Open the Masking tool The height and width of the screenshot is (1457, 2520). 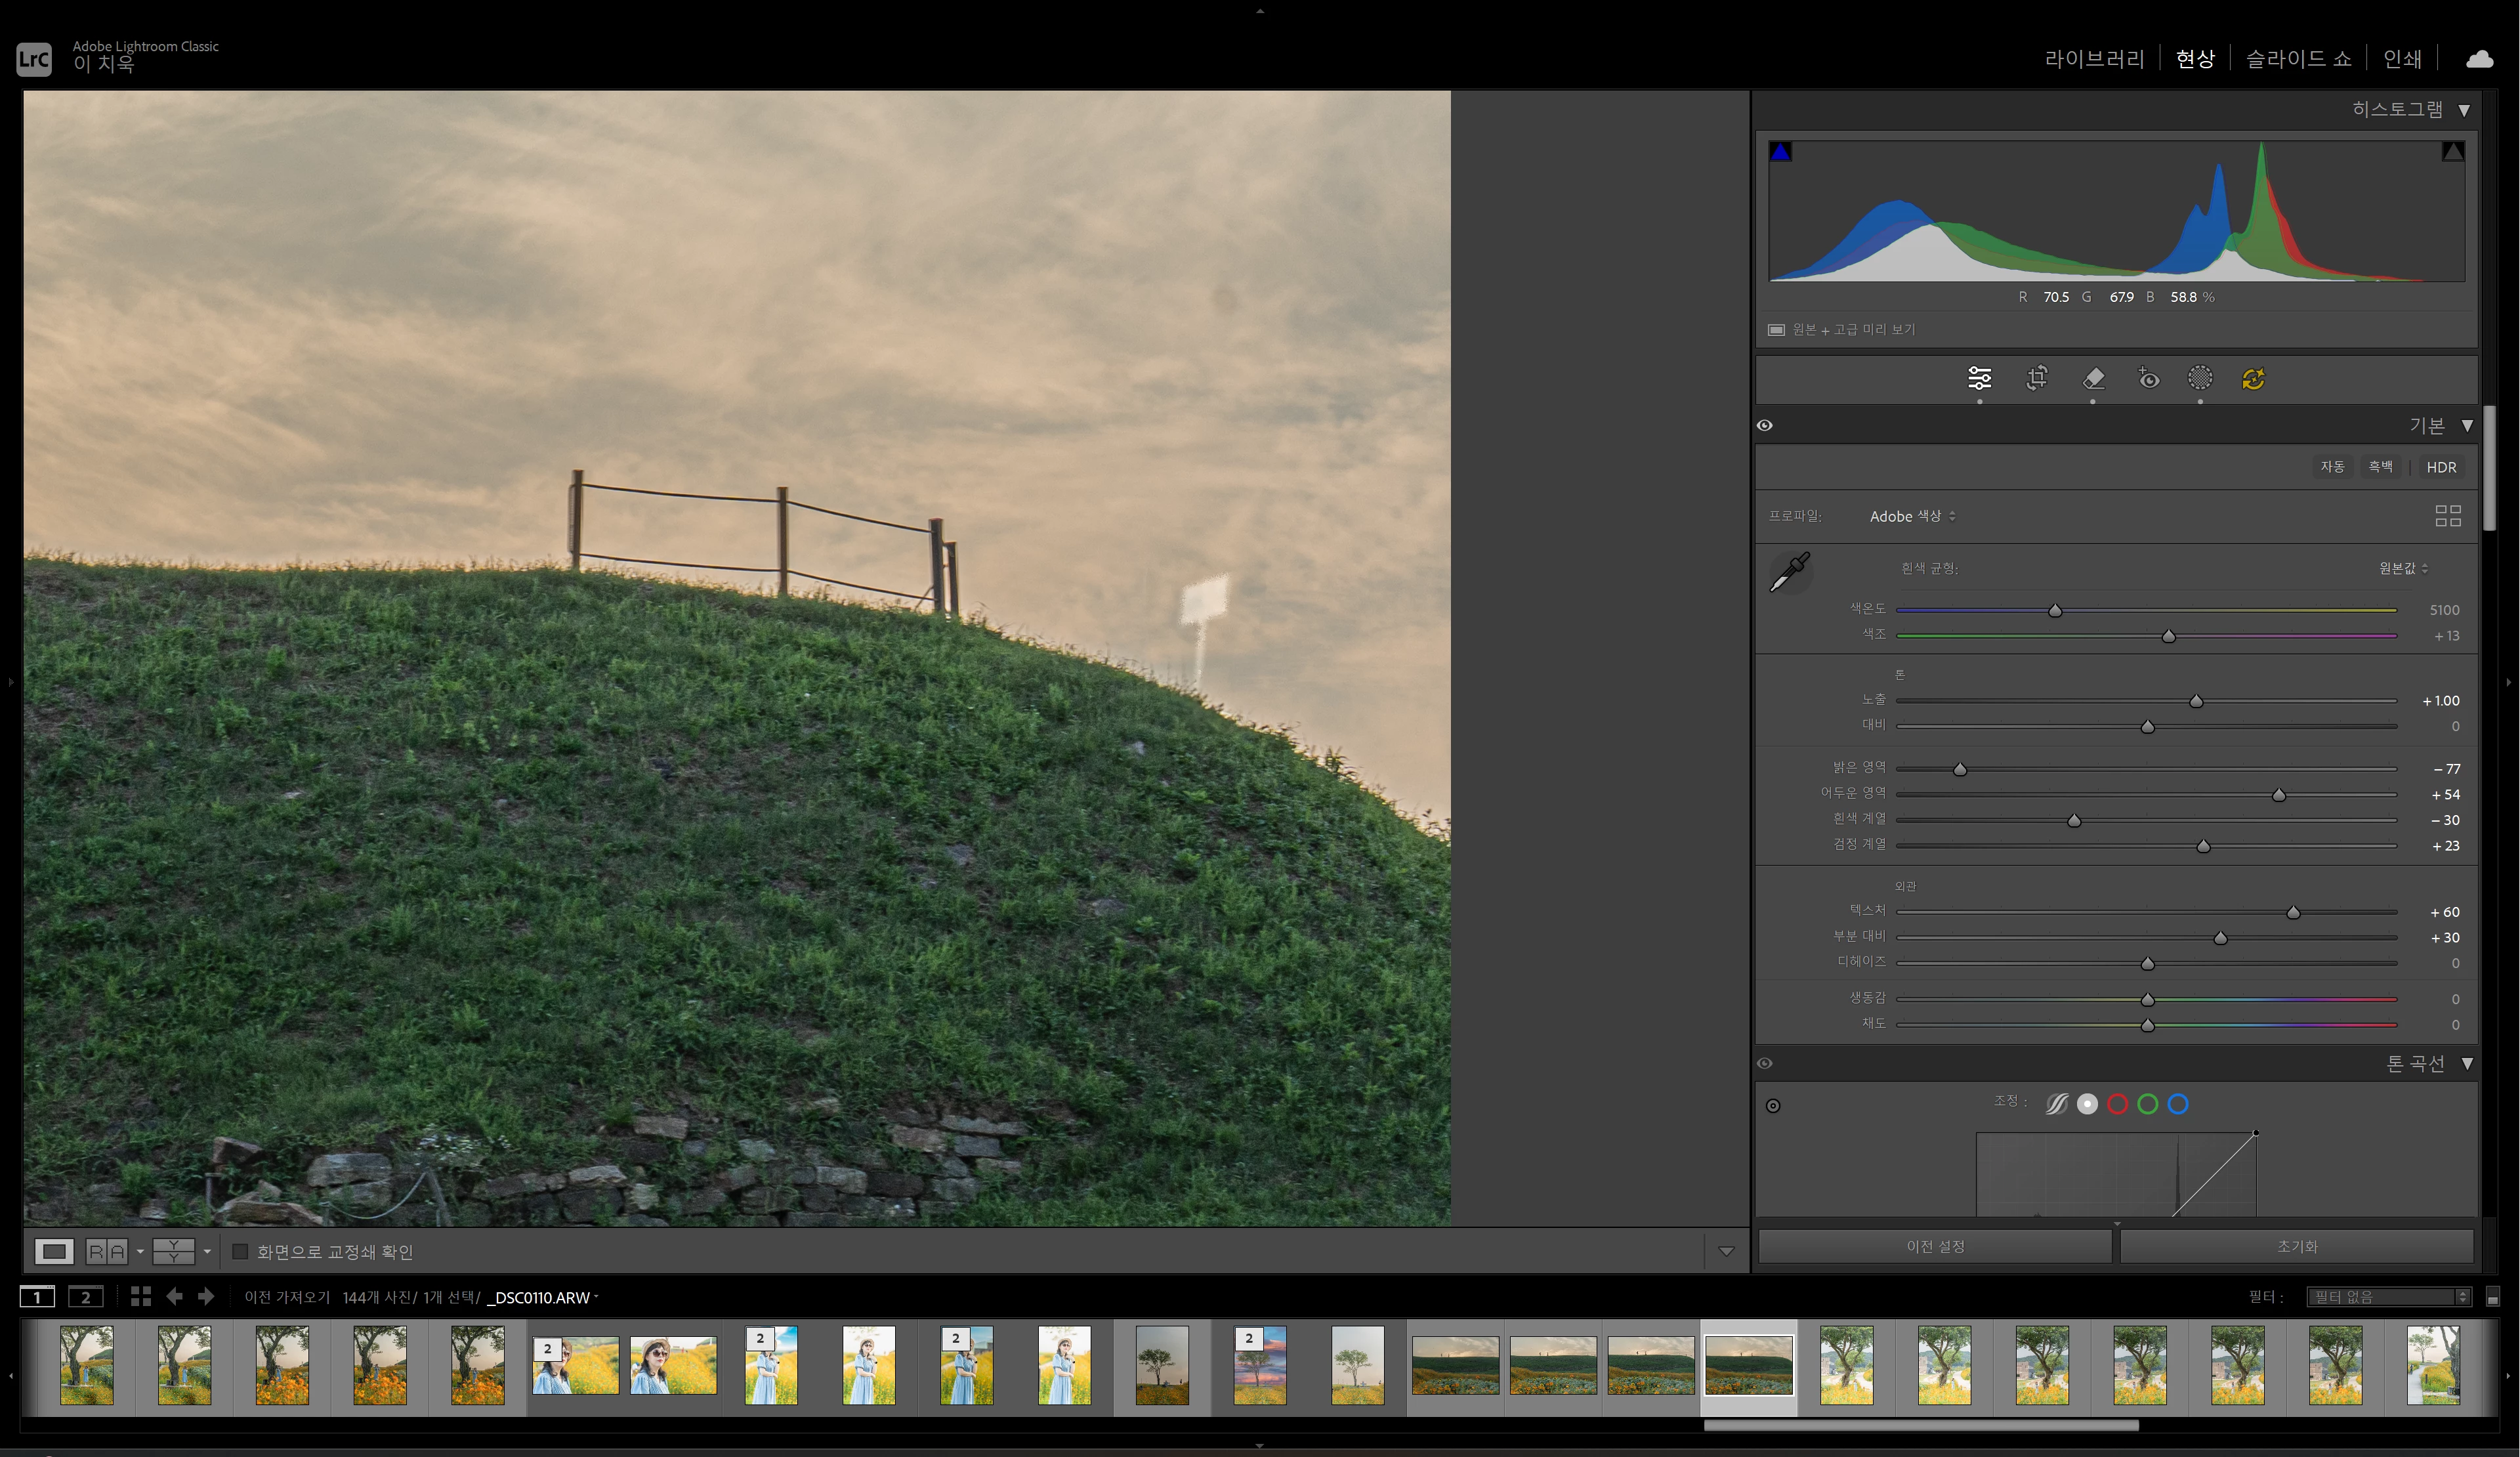pyautogui.click(x=2199, y=378)
